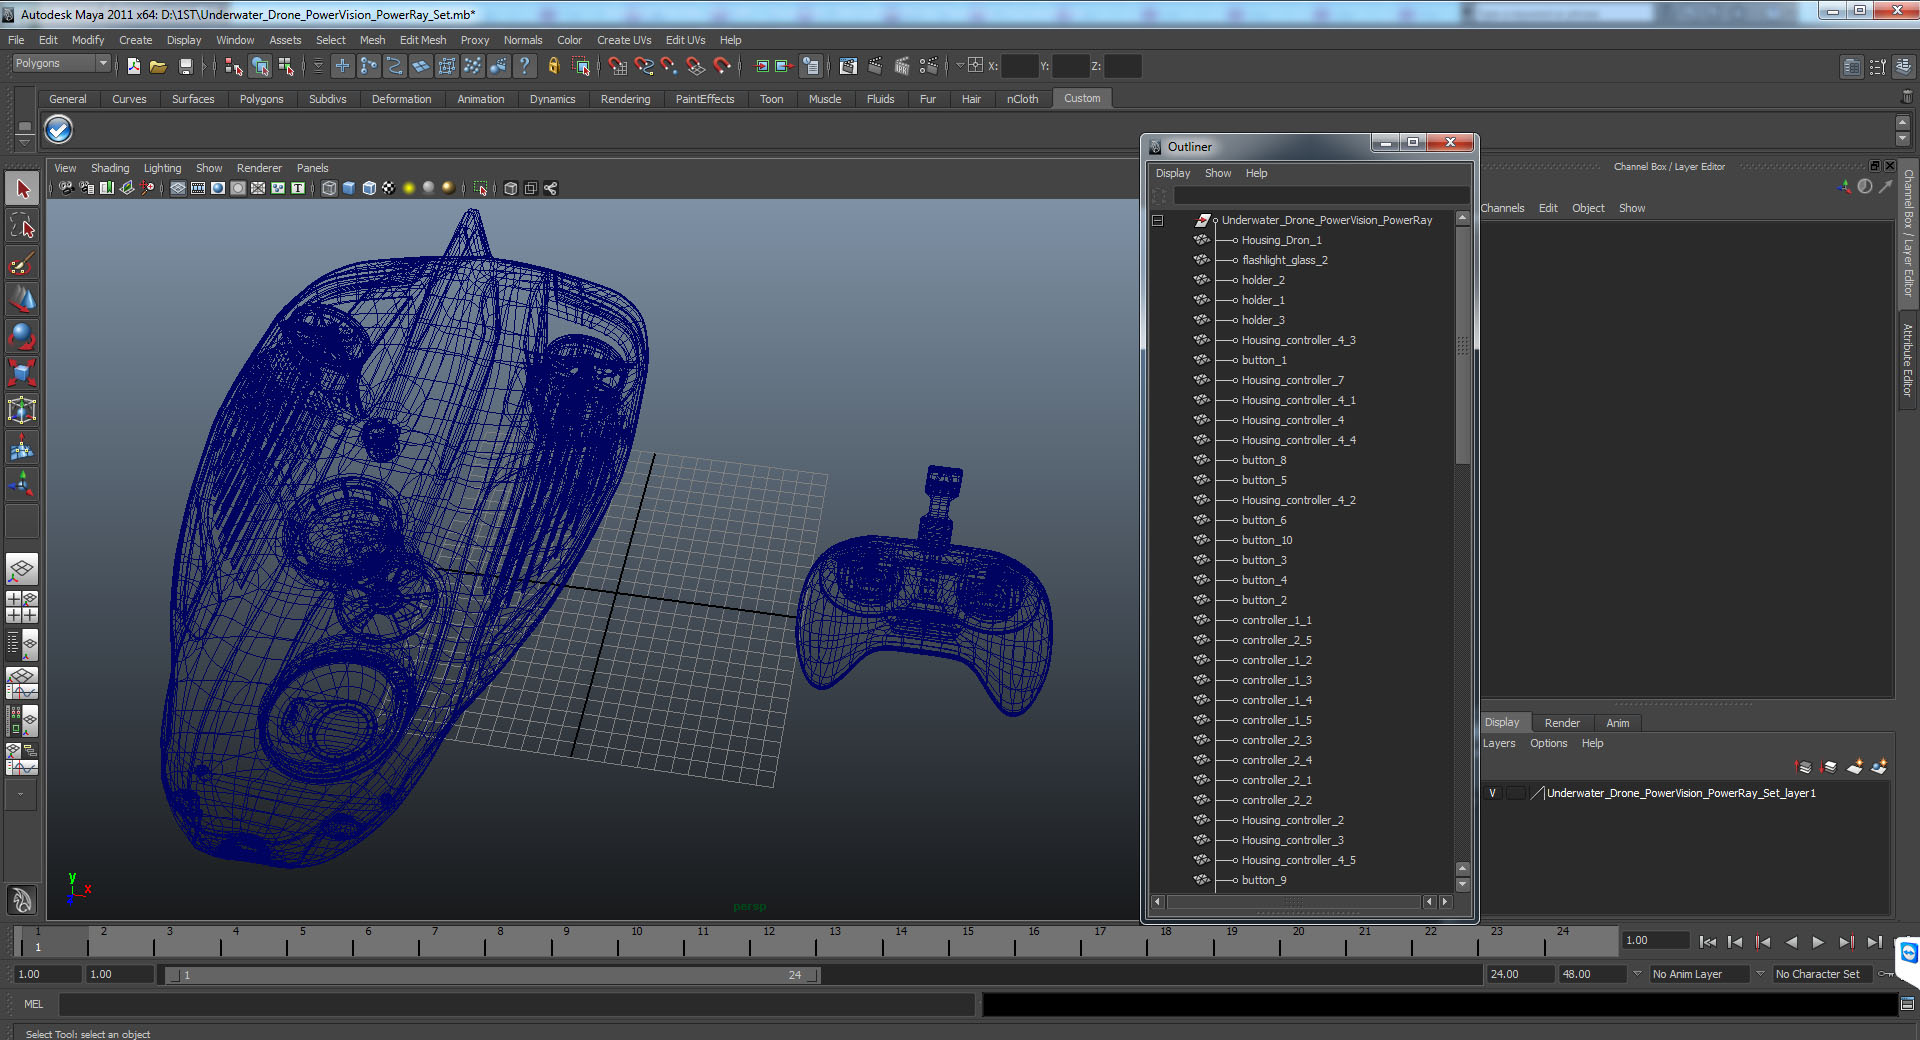Toggle the grid display in viewport

178,188
